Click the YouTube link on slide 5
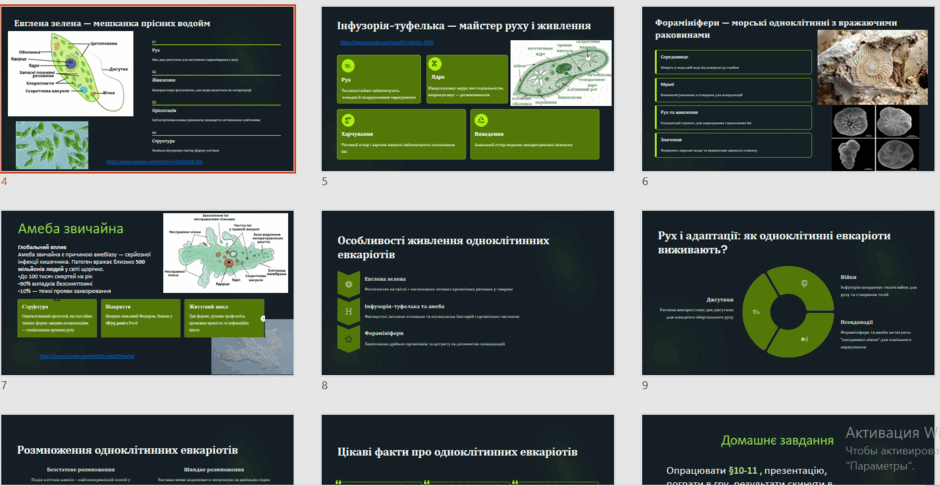The width and height of the screenshot is (940, 486). (386, 43)
